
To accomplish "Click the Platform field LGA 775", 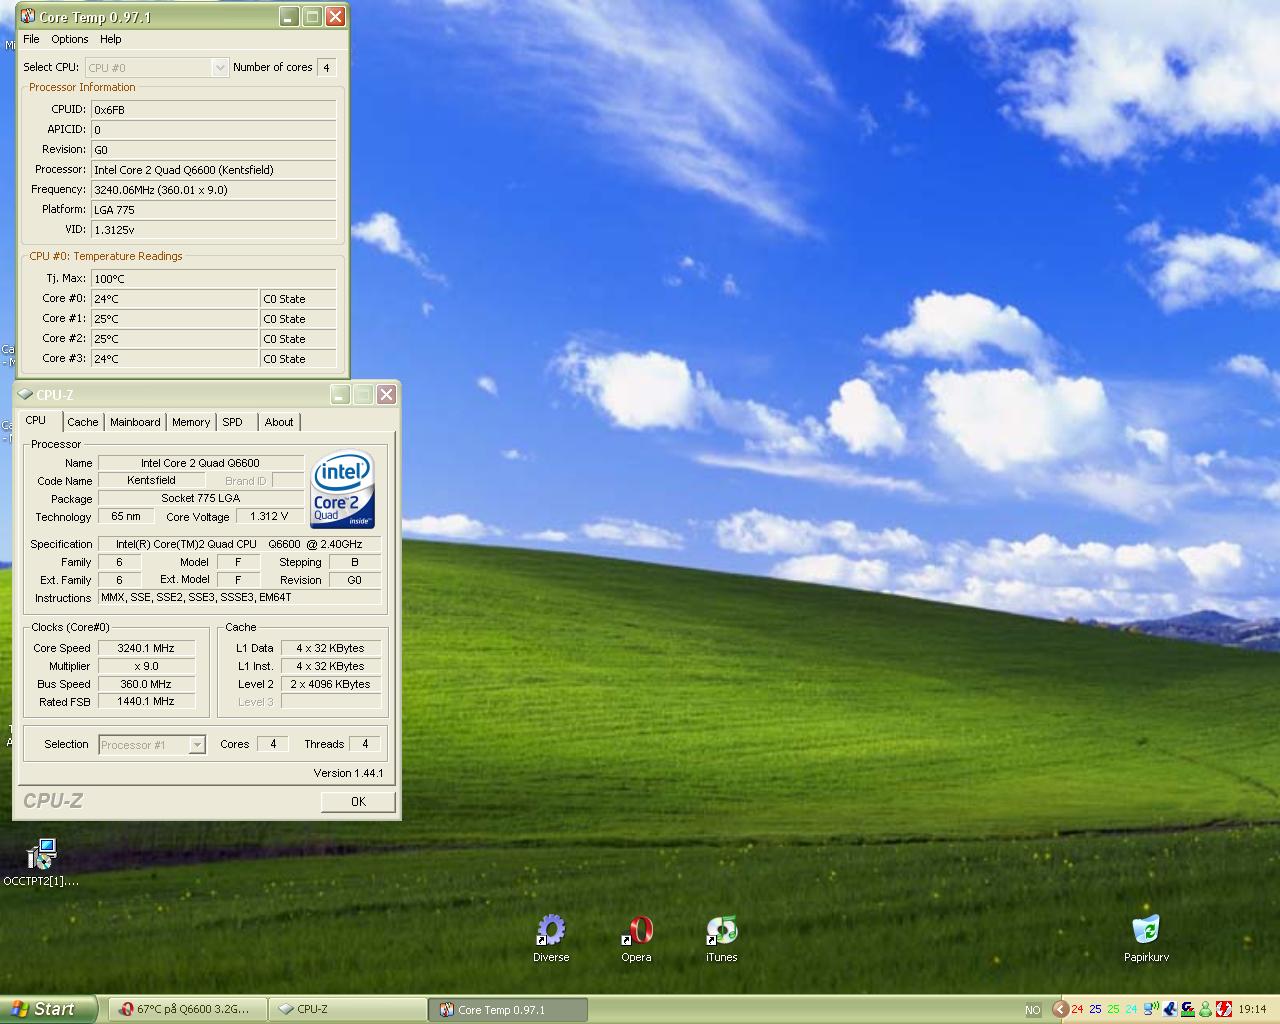I will tap(214, 209).
